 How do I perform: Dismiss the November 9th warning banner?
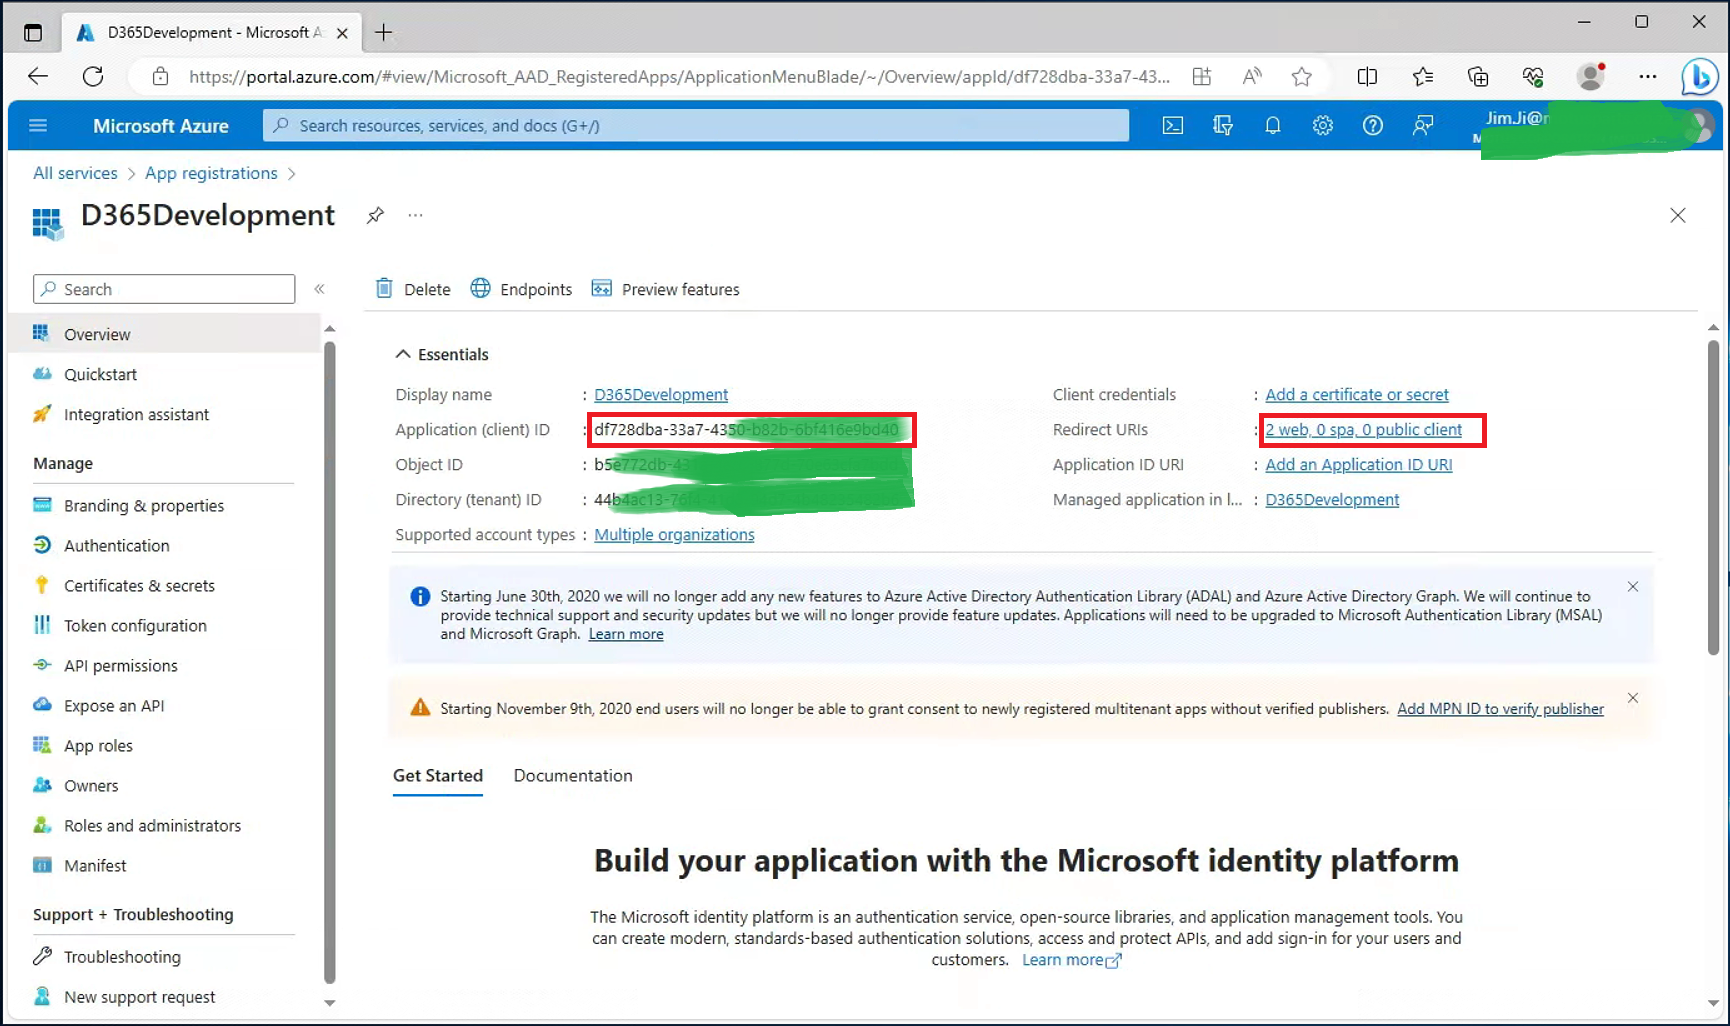(x=1633, y=698)
